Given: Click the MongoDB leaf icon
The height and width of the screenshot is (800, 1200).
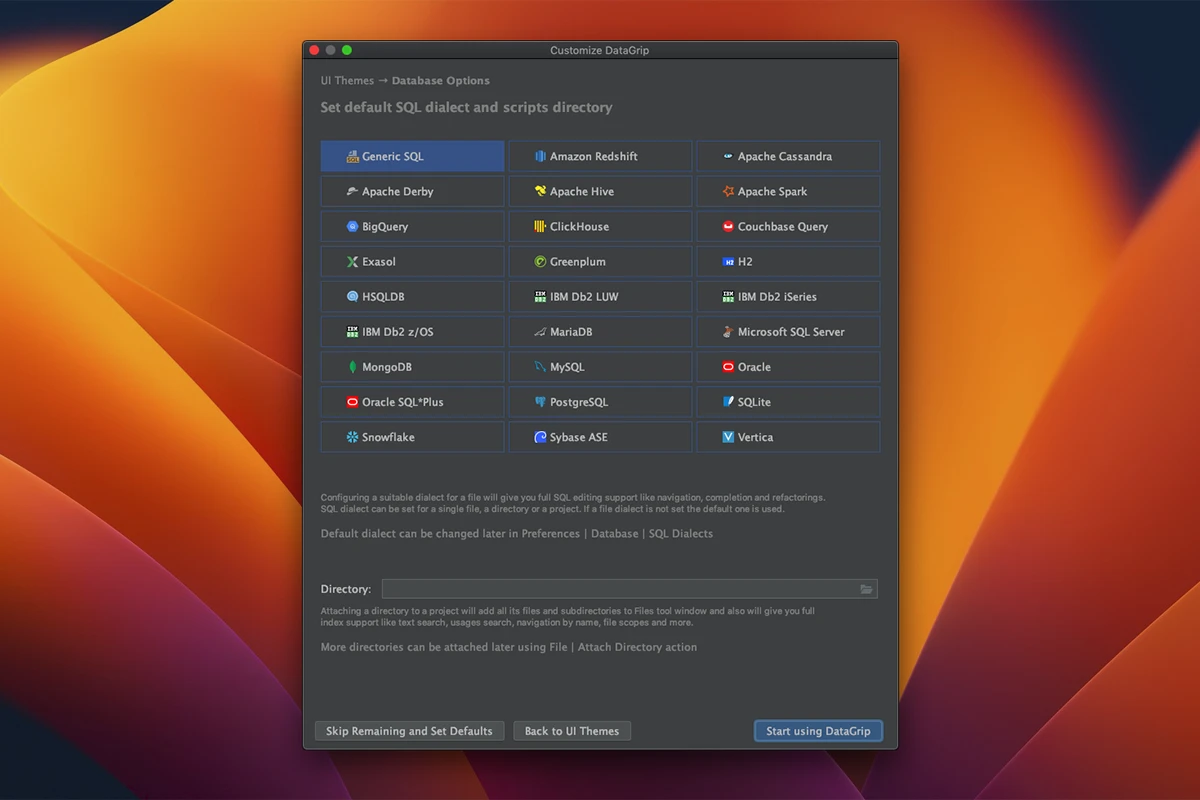Looking at the screenshot, I should [x=353, y=366].
